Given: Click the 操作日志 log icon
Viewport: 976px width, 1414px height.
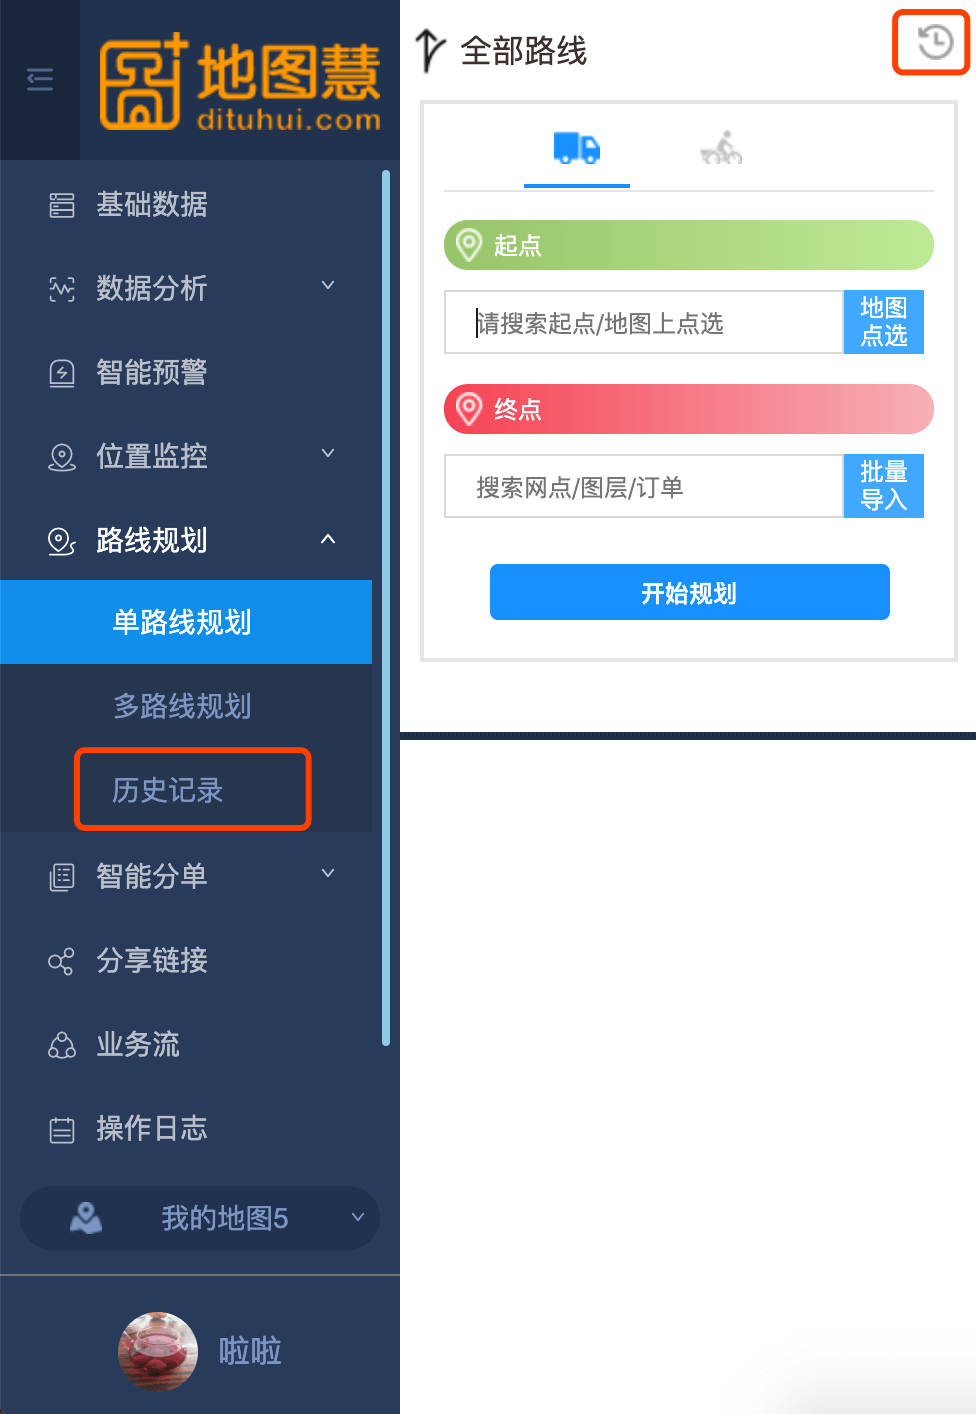Looking at the screenshot, I should pos(62,1130).
